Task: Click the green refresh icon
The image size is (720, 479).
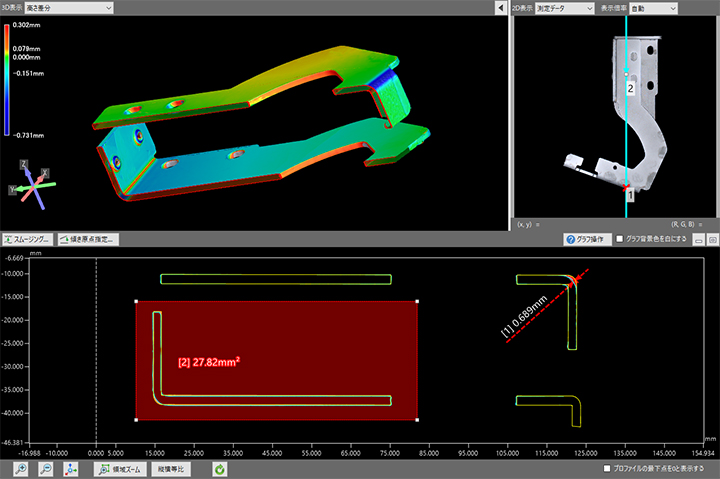Action: click(x=219, y=468)
